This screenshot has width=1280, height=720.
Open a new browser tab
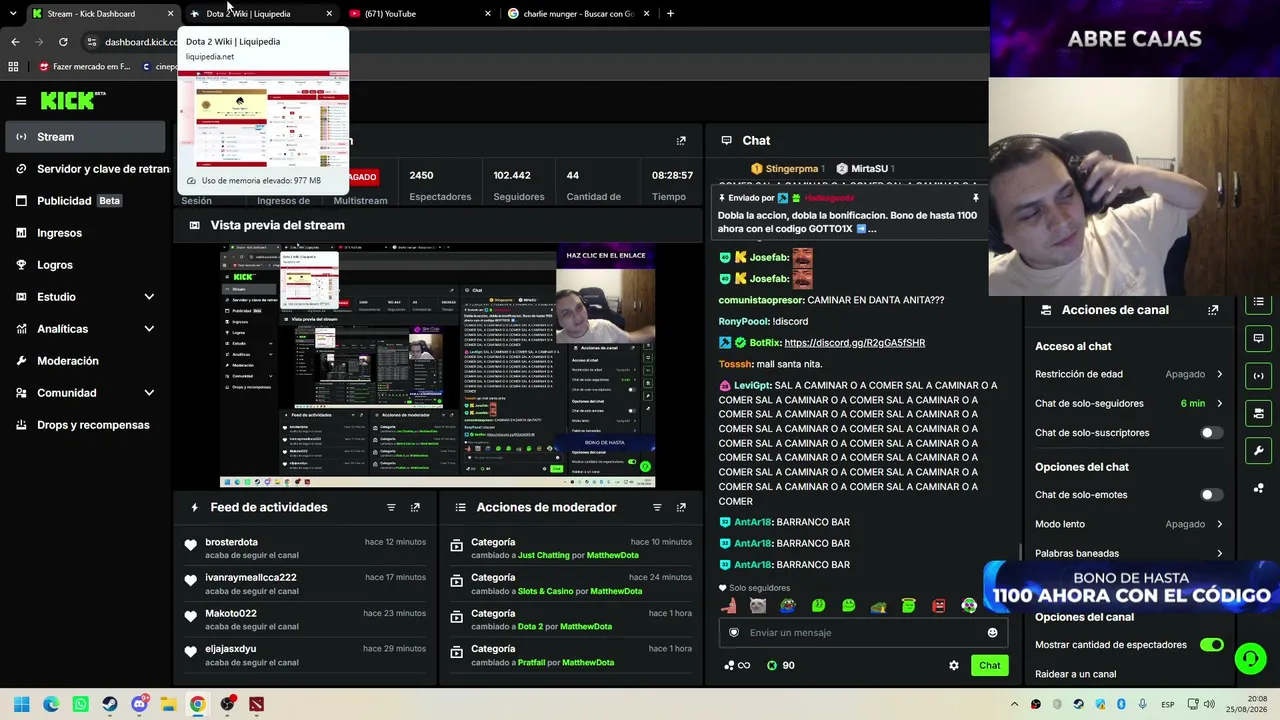(x=670, y=14)
